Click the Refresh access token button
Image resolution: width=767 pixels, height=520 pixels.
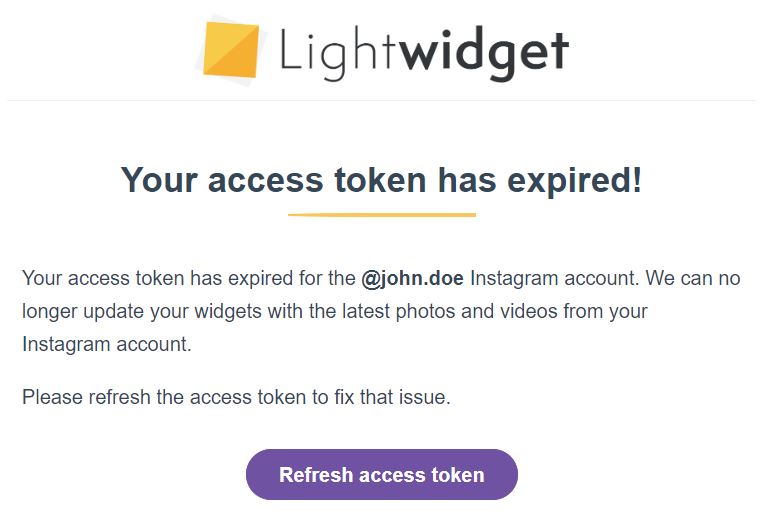pyautogui.click(x=382, y=475)
